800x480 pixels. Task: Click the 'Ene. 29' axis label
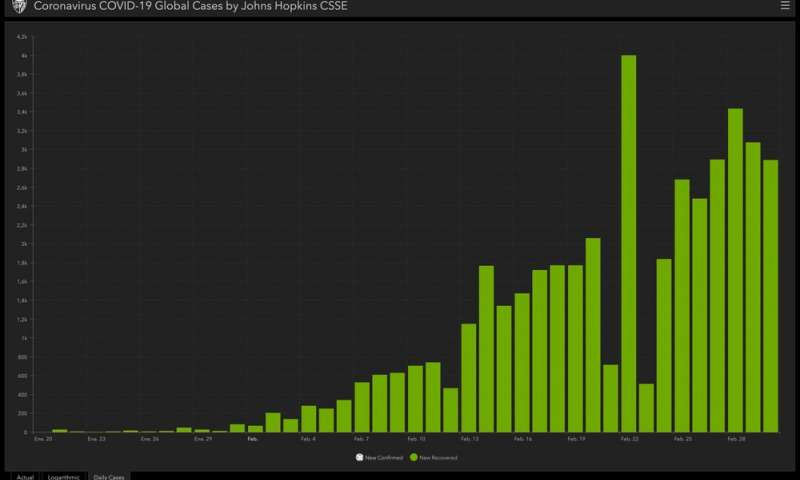pos(203,439)
